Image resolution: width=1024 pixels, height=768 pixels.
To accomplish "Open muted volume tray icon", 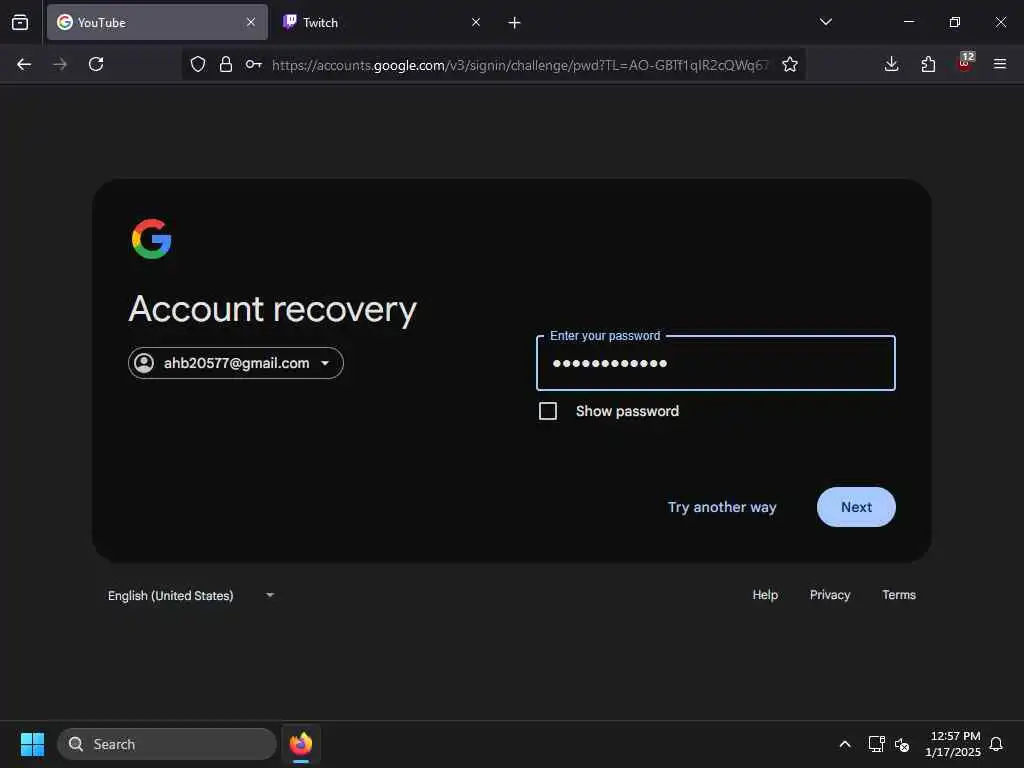I will [x=903, y=744].
